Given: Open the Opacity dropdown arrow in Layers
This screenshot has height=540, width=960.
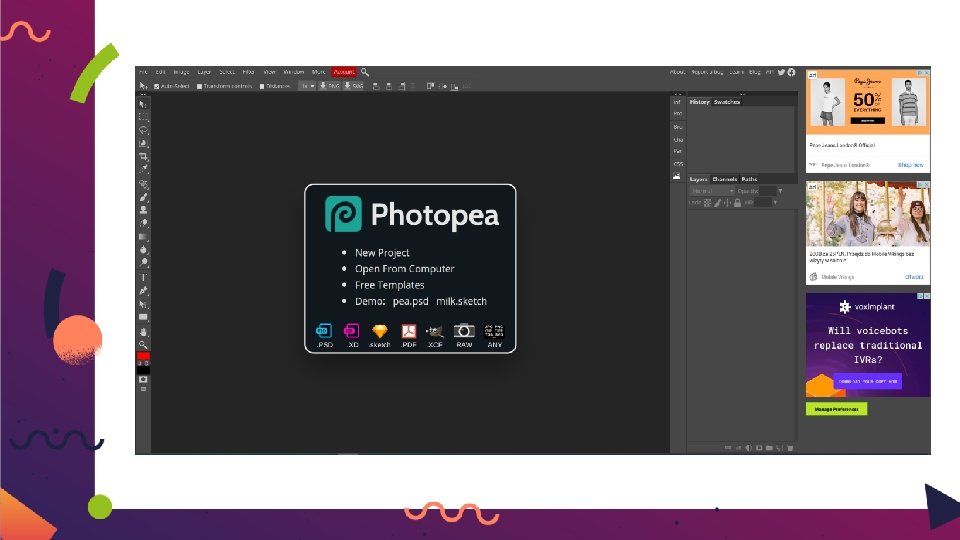Looking at the screenshot, I should click(780, 191).
